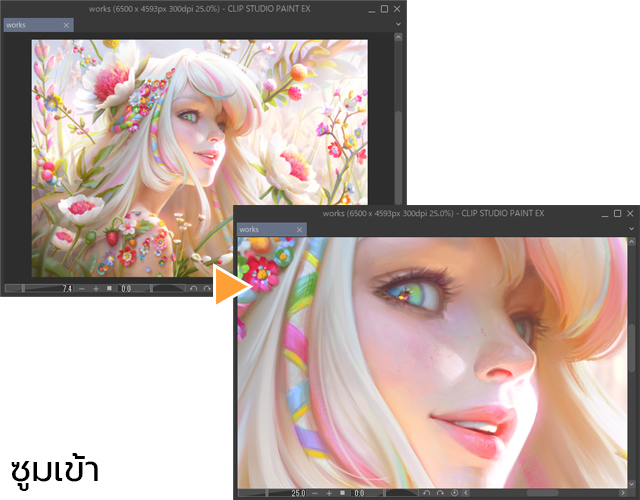Click fit-to-screen square icon in front window
This screenshot has width=640, height=500.
(x=342, y=493)
